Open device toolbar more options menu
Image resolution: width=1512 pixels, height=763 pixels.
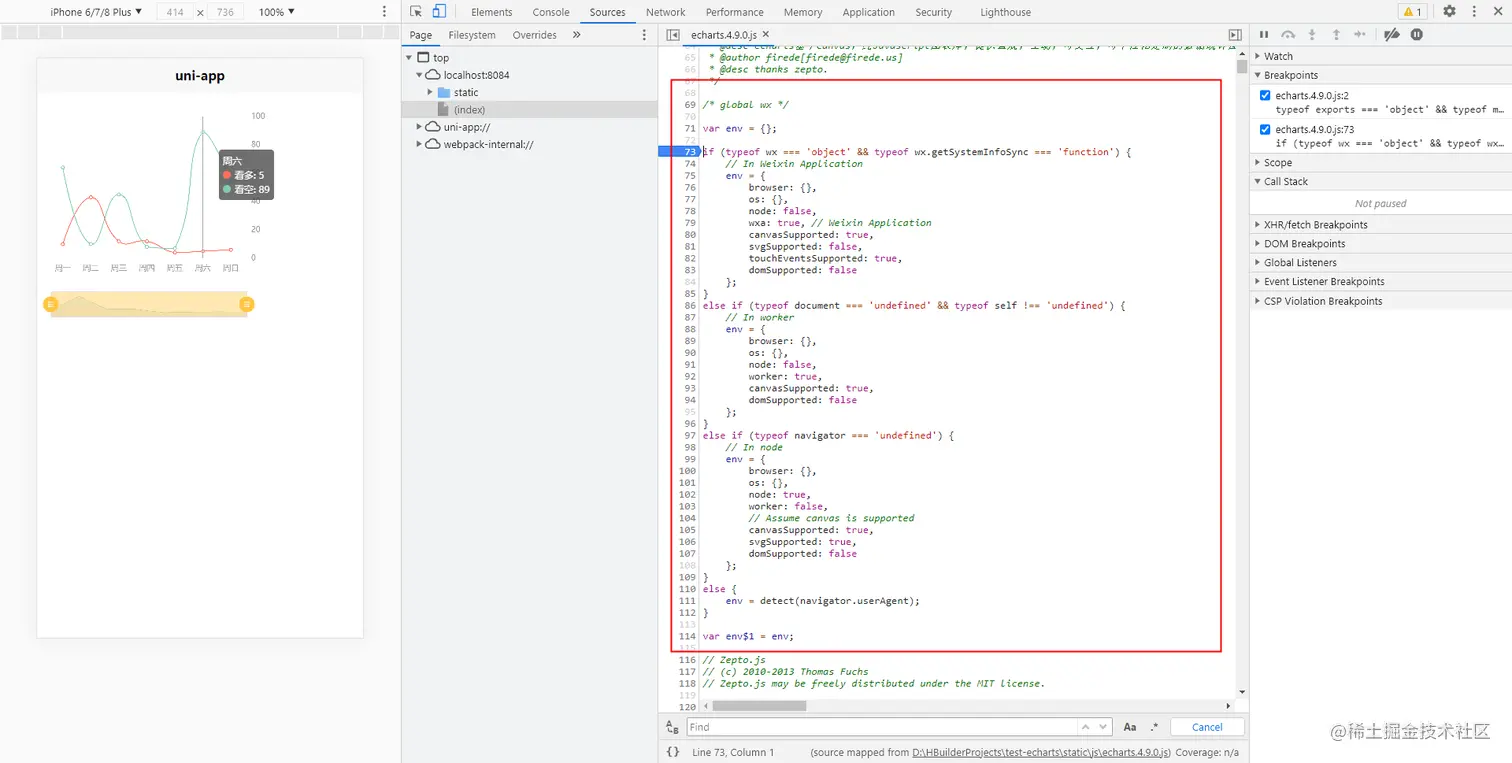385,12
